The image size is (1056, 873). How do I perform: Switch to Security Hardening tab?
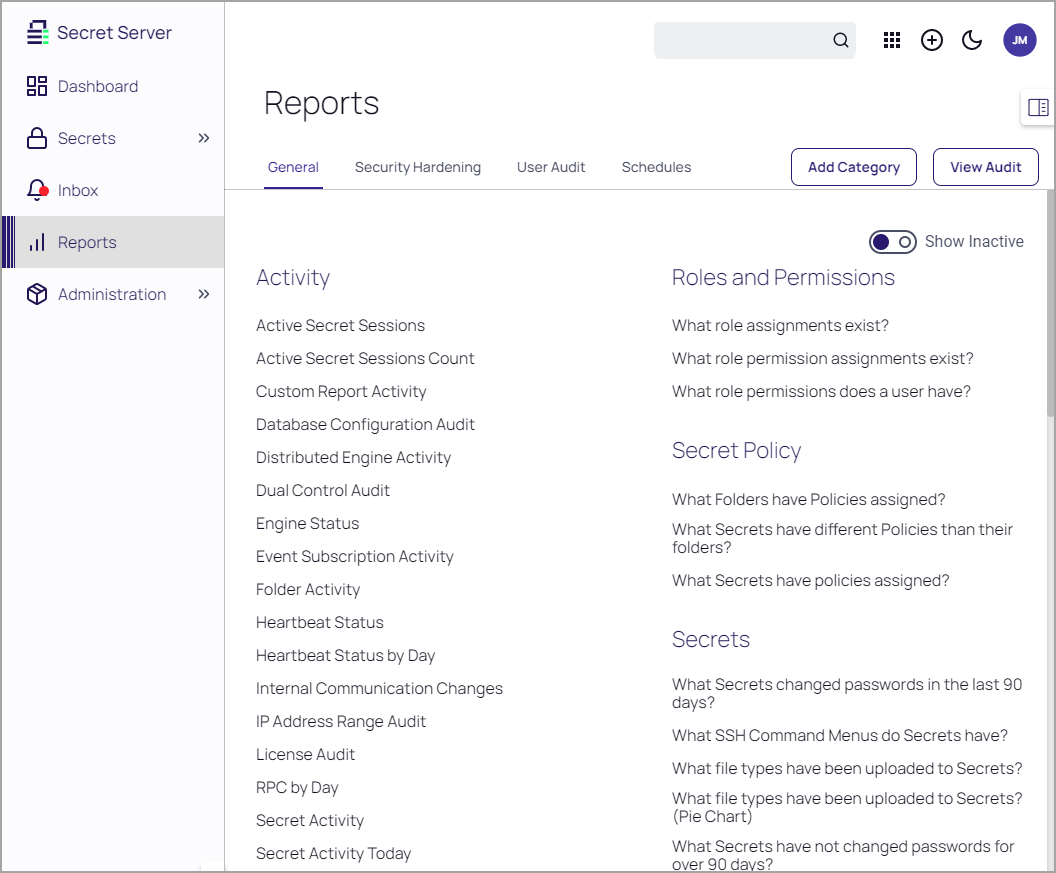pyautogui.click(x=417, y=167)
